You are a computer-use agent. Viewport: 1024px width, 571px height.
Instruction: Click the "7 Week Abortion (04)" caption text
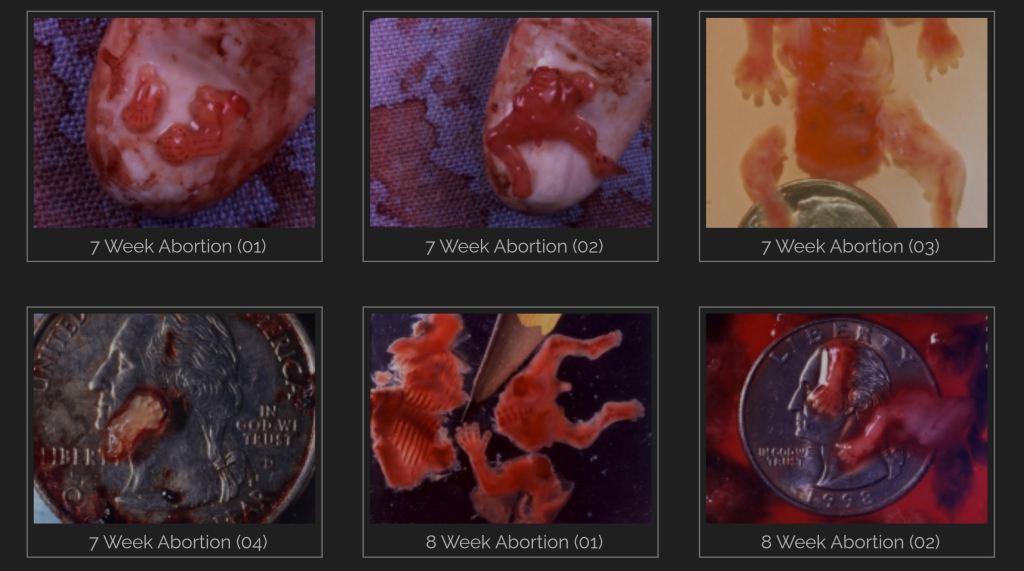(178, 542)
